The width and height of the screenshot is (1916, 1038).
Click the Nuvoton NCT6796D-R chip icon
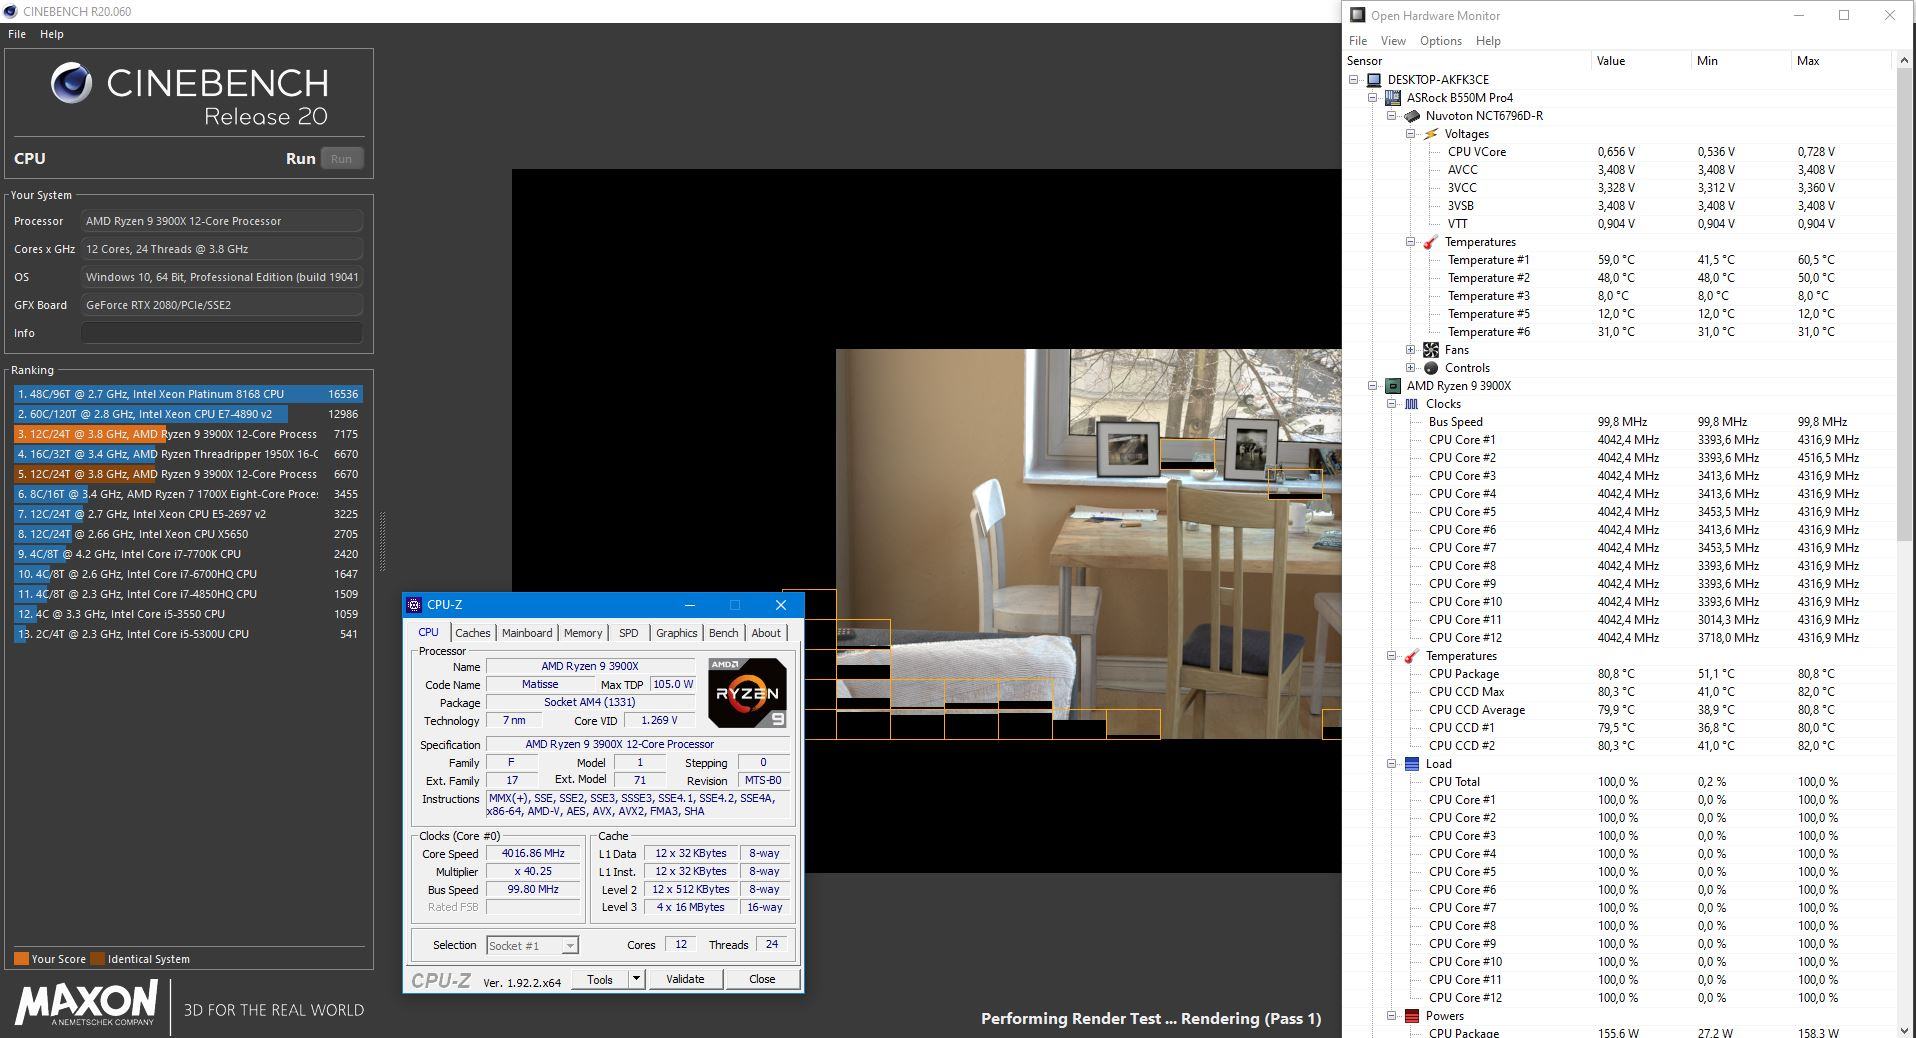click(x=1412, y=116)
